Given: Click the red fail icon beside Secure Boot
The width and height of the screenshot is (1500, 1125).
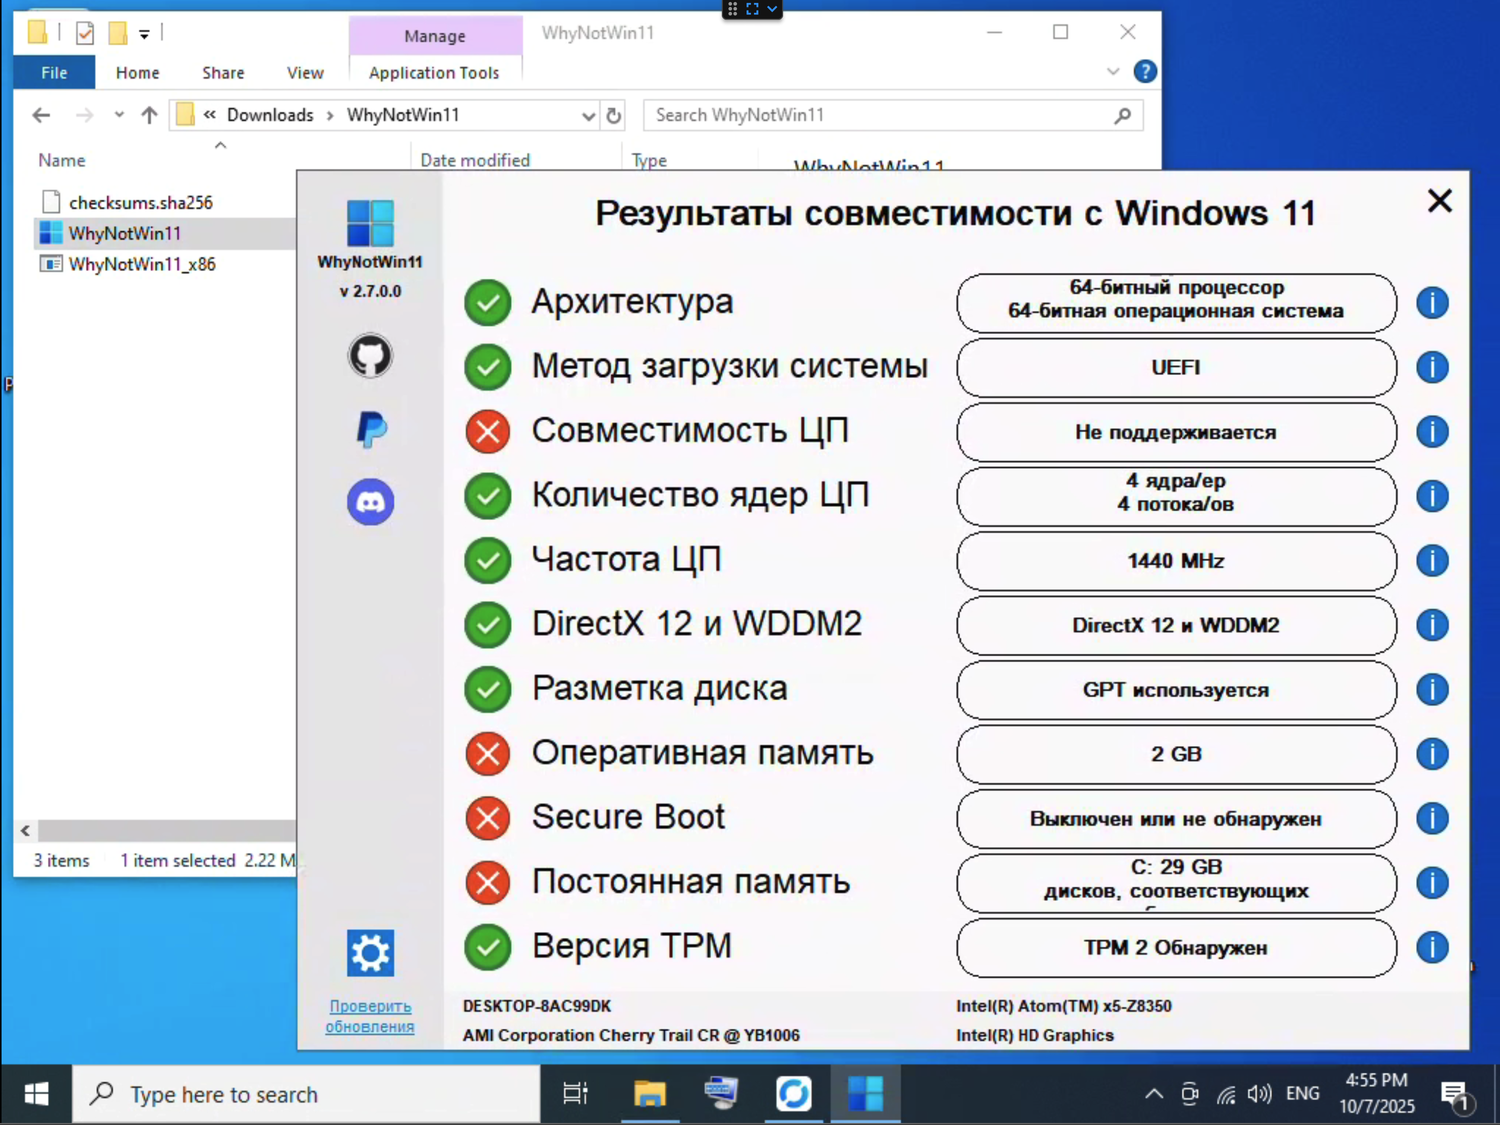Looking at the screenshot, I should click(488, 818).
